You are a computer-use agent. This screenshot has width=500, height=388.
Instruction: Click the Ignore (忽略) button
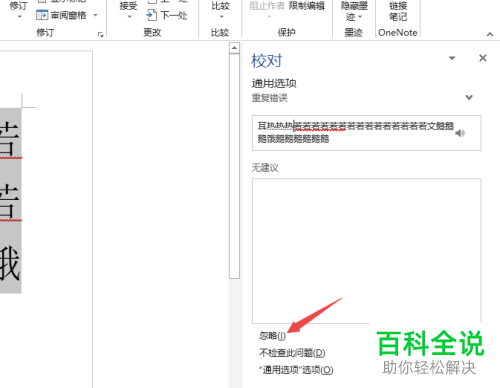272,336
